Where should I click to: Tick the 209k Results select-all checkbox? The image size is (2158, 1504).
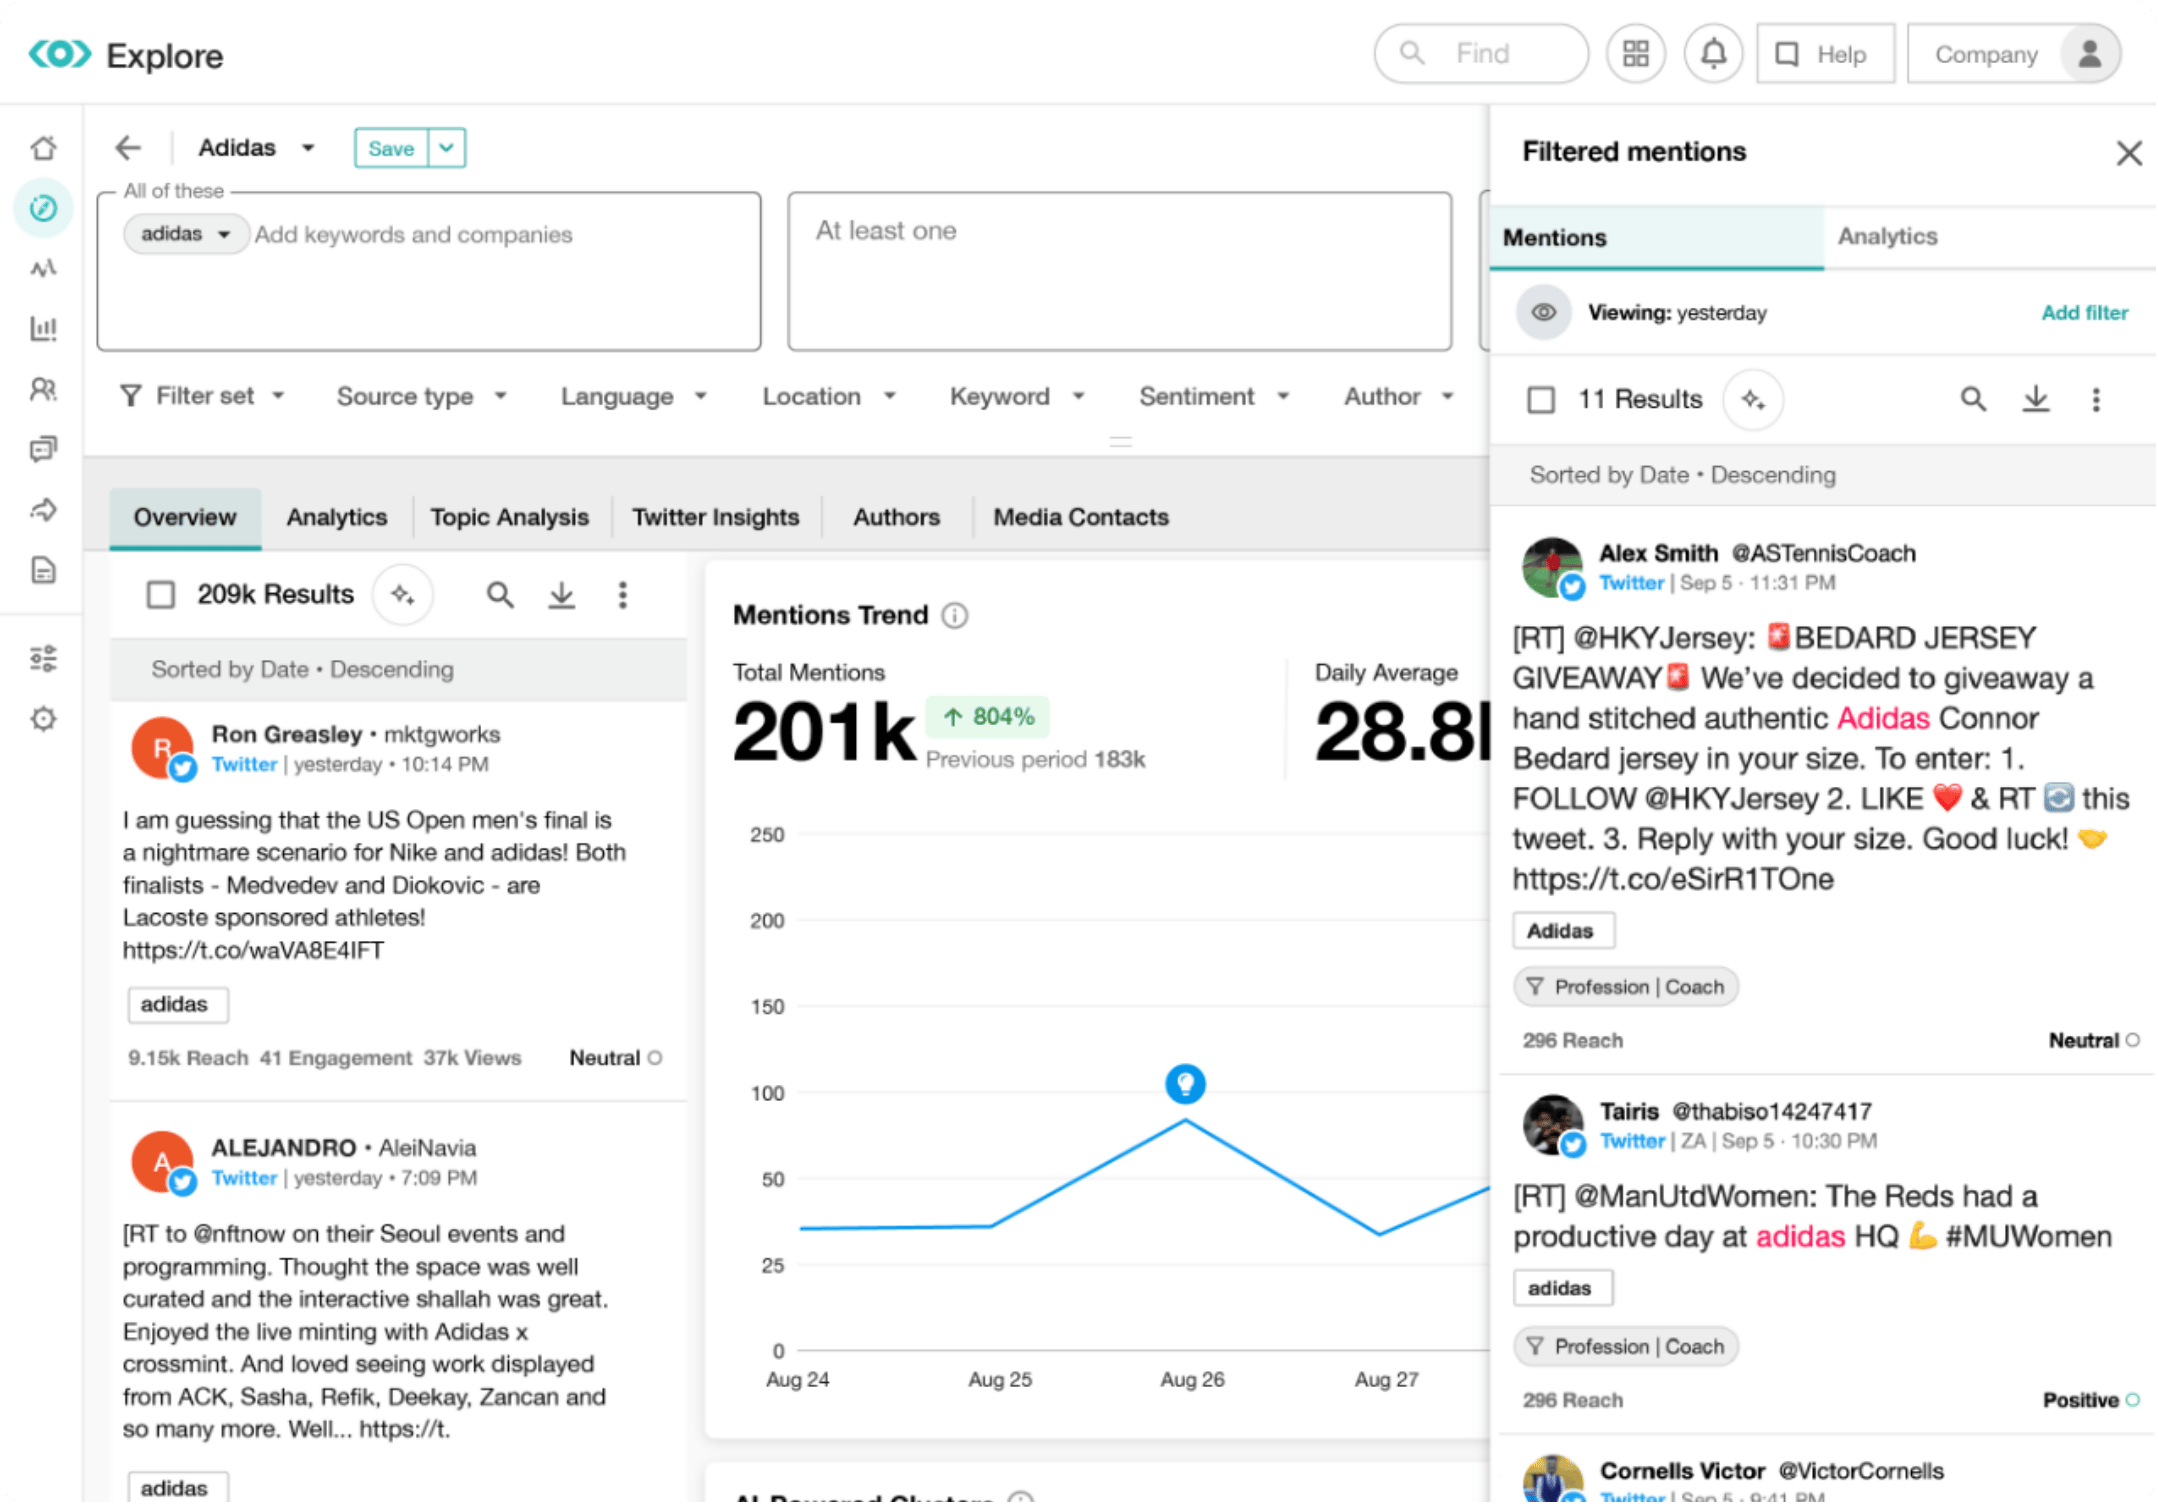(x=161, y=595)
